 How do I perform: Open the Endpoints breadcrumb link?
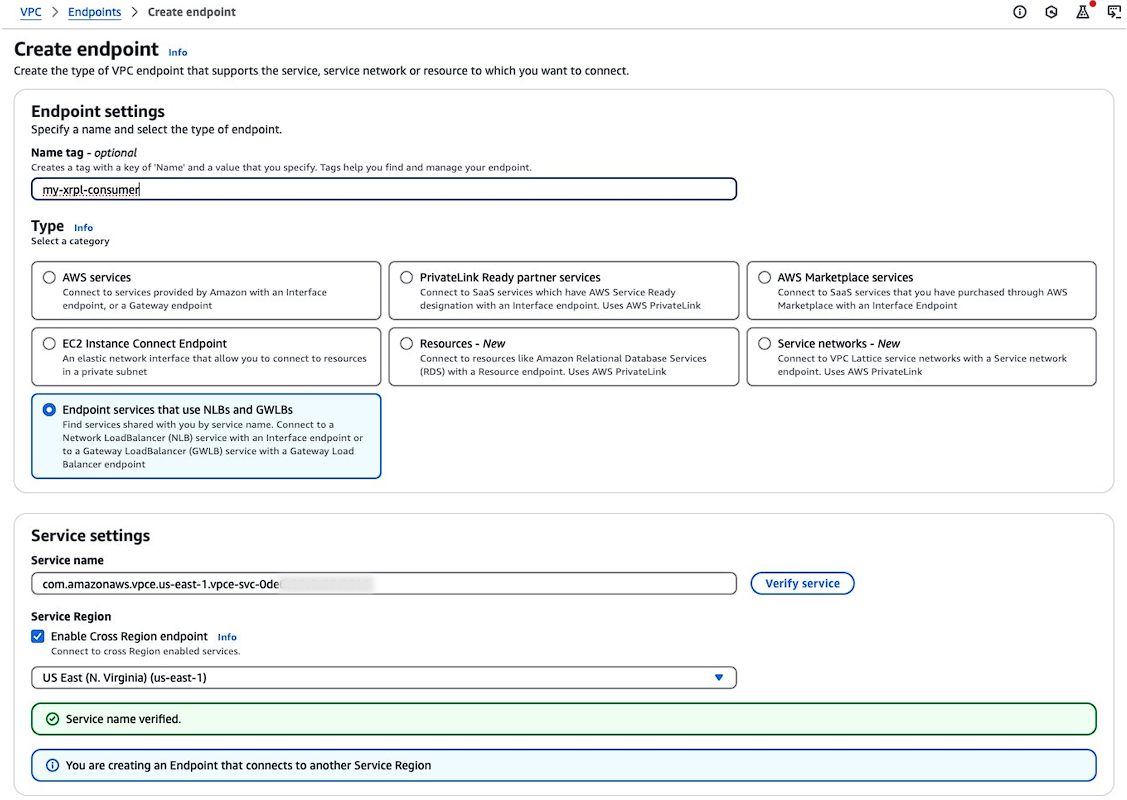94,12
